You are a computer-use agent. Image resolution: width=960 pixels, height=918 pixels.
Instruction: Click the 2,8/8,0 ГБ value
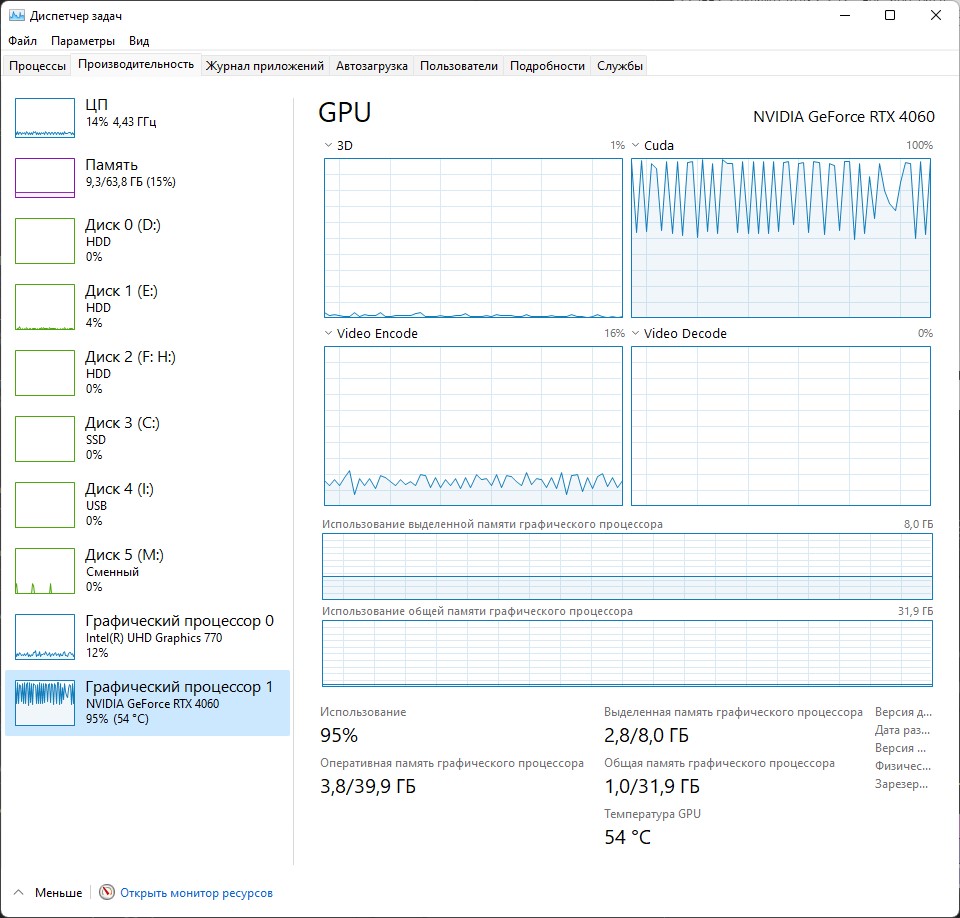(646, 735)
